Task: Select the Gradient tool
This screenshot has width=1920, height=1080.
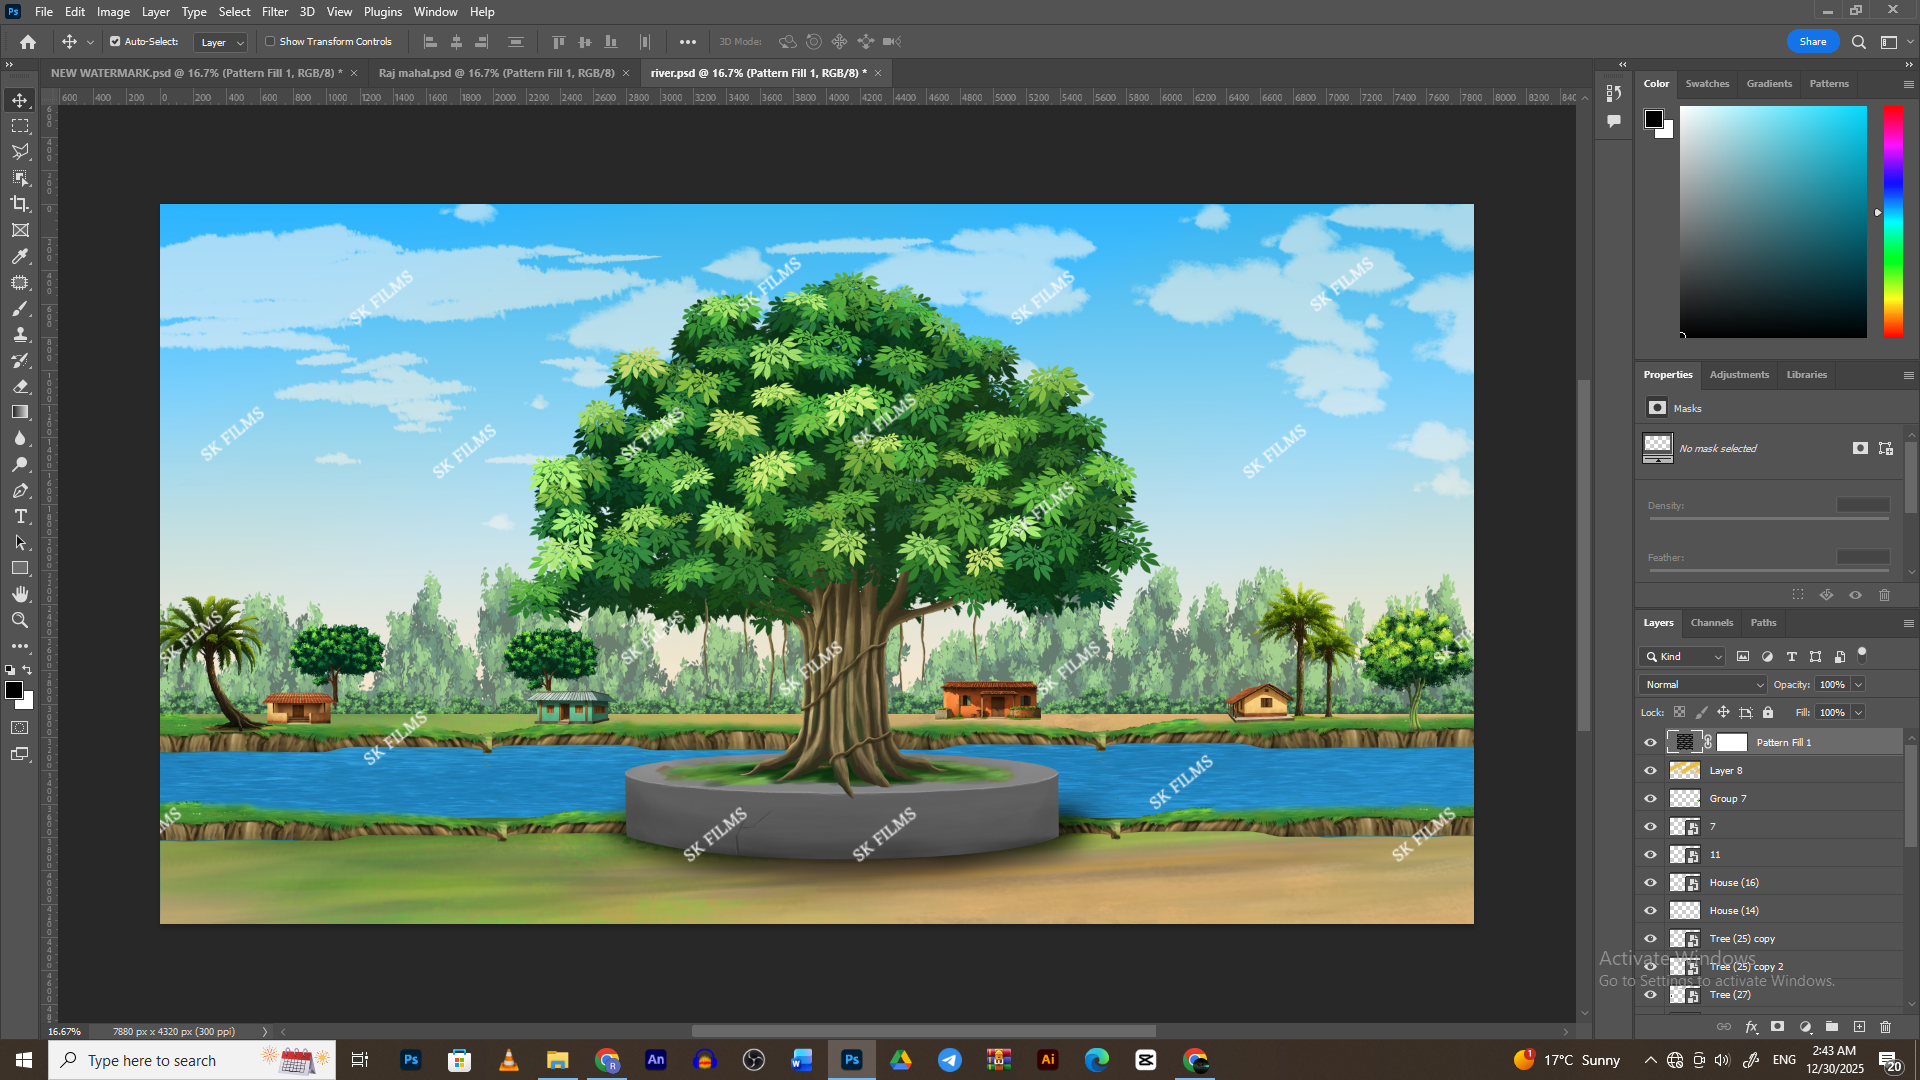Action: [20, 412]
